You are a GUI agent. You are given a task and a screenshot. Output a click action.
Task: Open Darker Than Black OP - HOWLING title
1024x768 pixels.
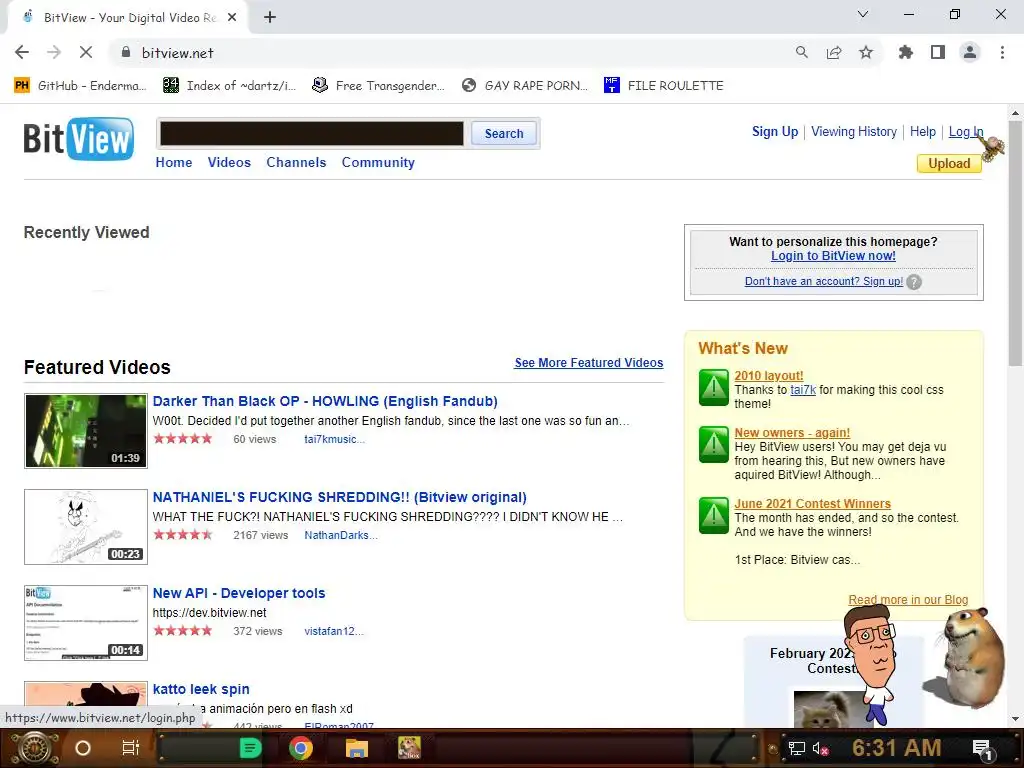325,401
